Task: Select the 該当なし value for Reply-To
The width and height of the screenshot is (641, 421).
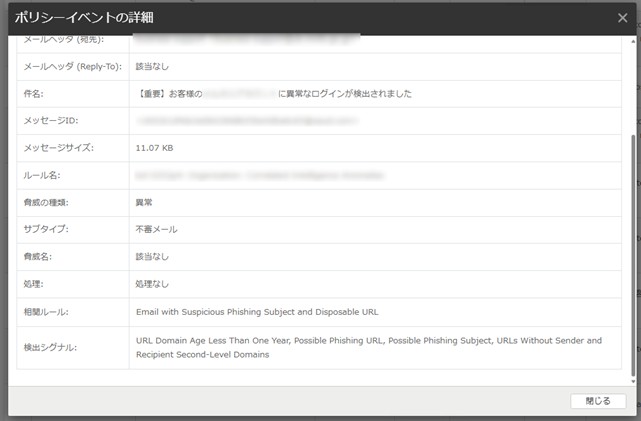Action: click(x=152, y=67)
